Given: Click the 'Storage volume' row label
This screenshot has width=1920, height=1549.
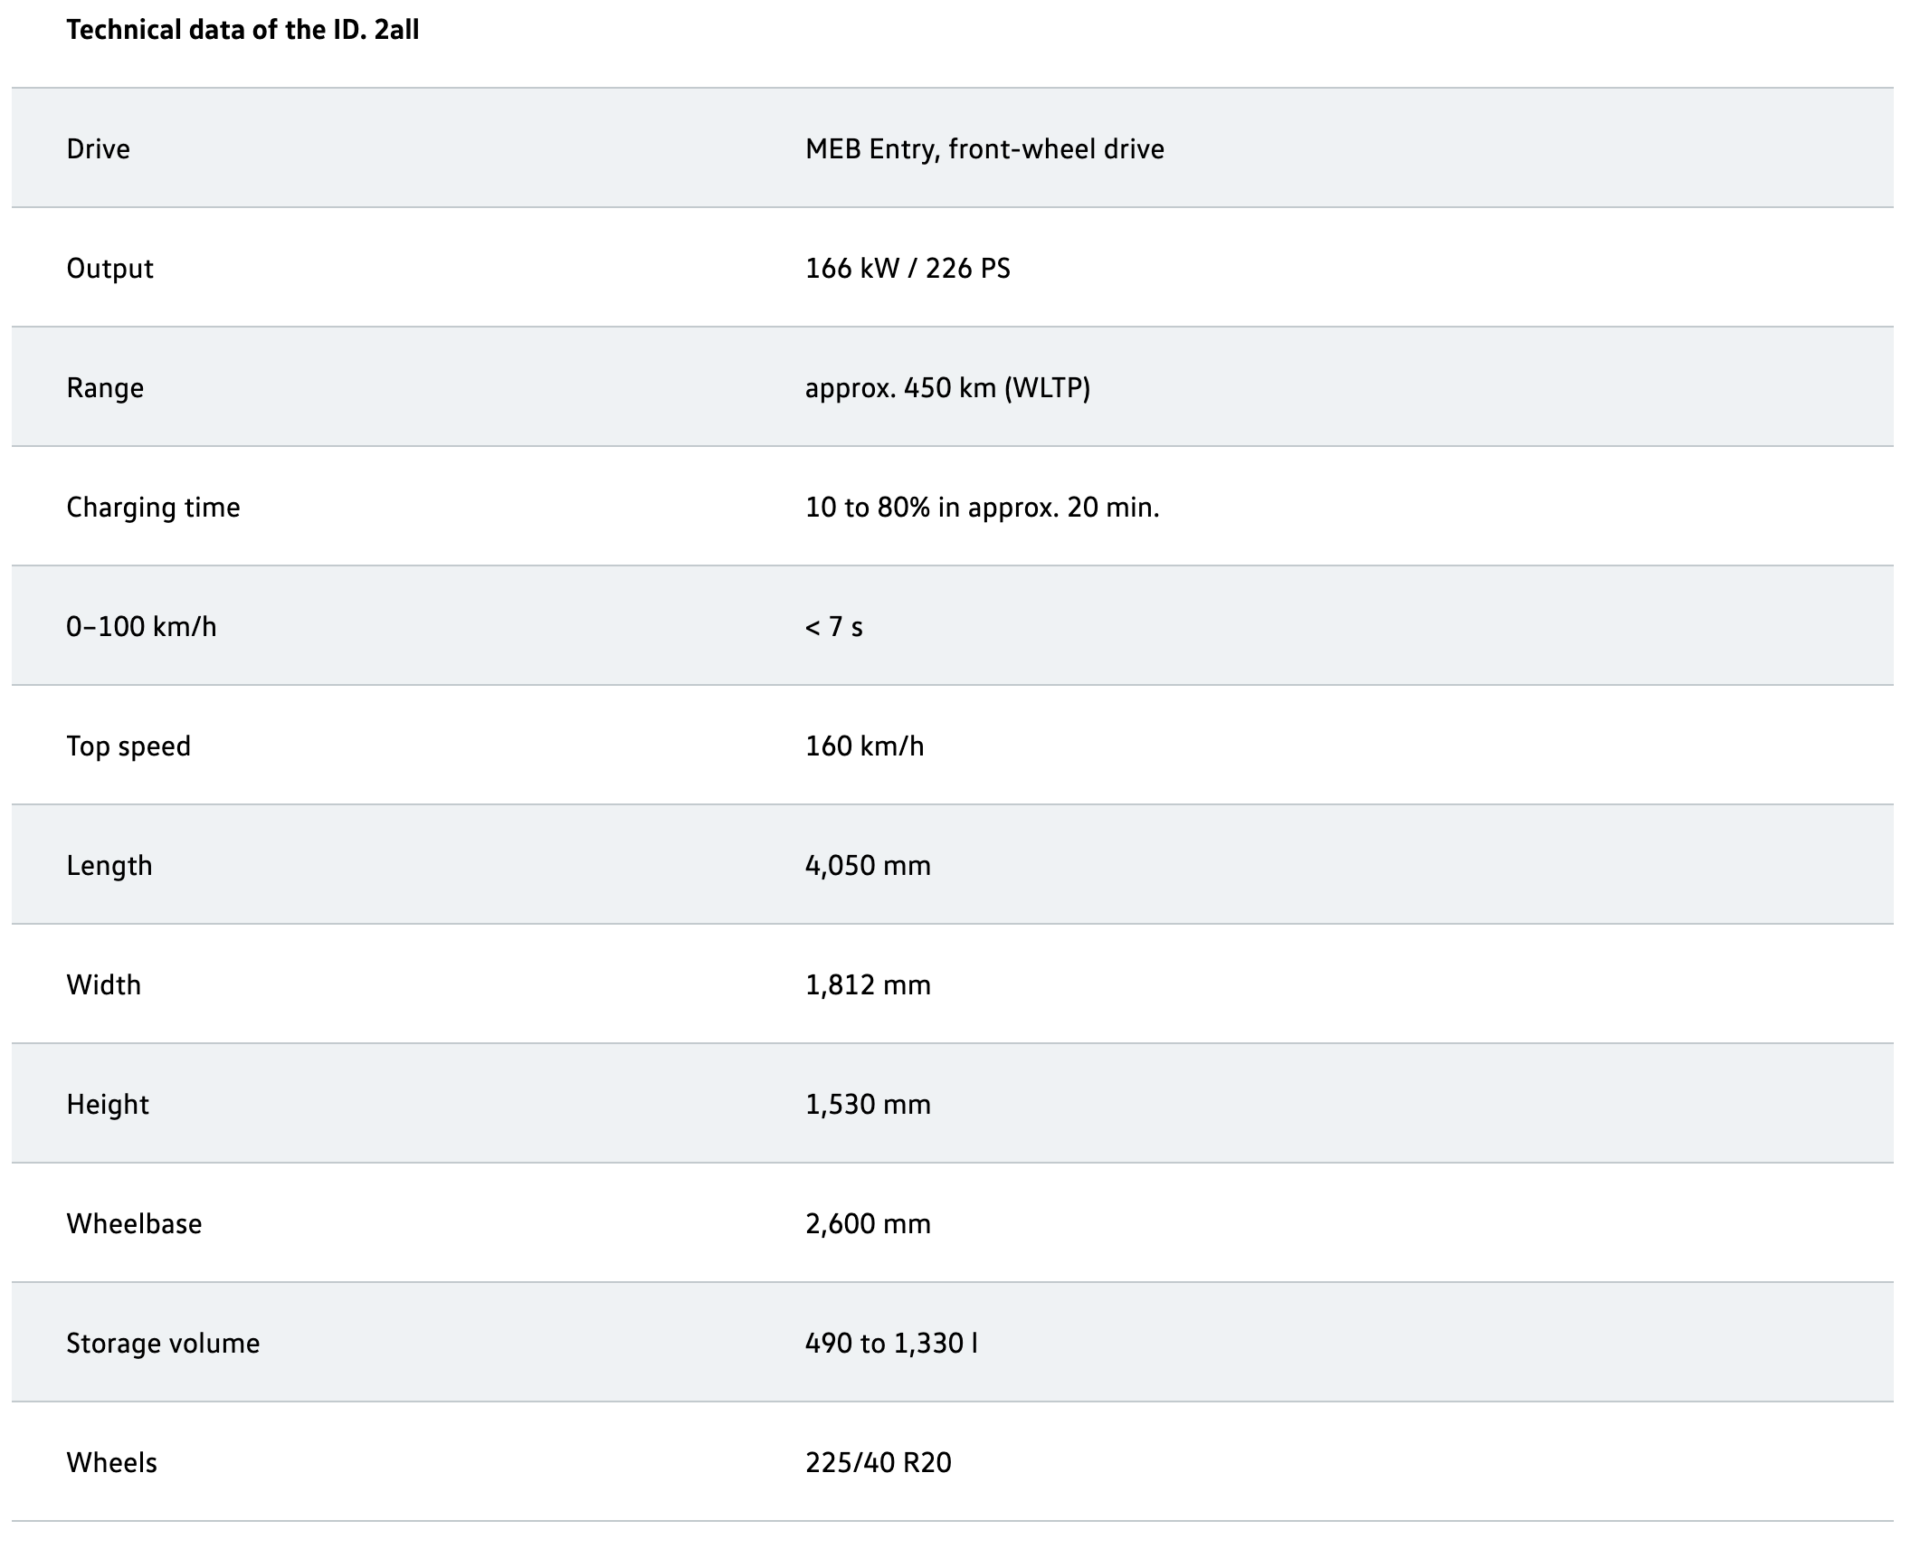Looking at the screenshot, I should (x=163, y=1344).
